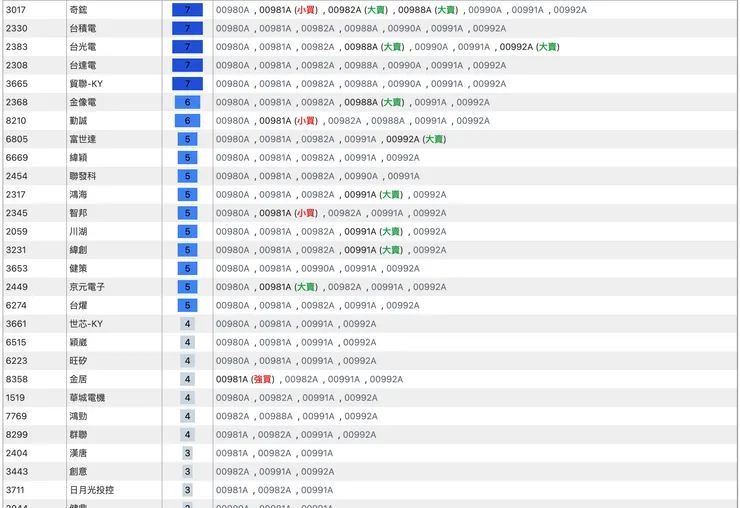This screenshot has width=740, height=508.
Task: Click stock code 2404
Action: tap(17, 453)
